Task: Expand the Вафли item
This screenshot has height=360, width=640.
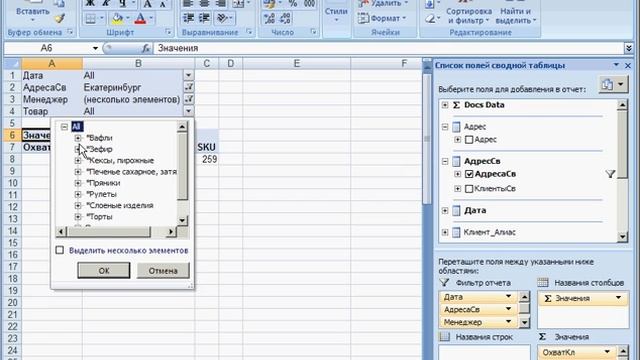Action: [78, 138]
